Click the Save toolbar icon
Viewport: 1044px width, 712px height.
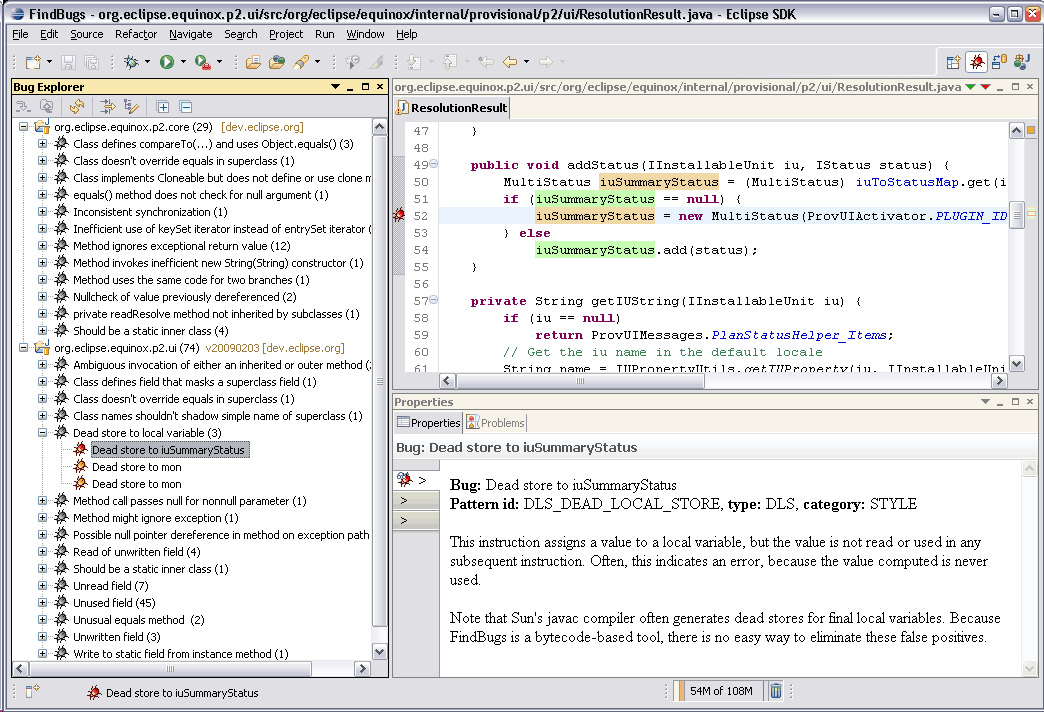[68, 62]
